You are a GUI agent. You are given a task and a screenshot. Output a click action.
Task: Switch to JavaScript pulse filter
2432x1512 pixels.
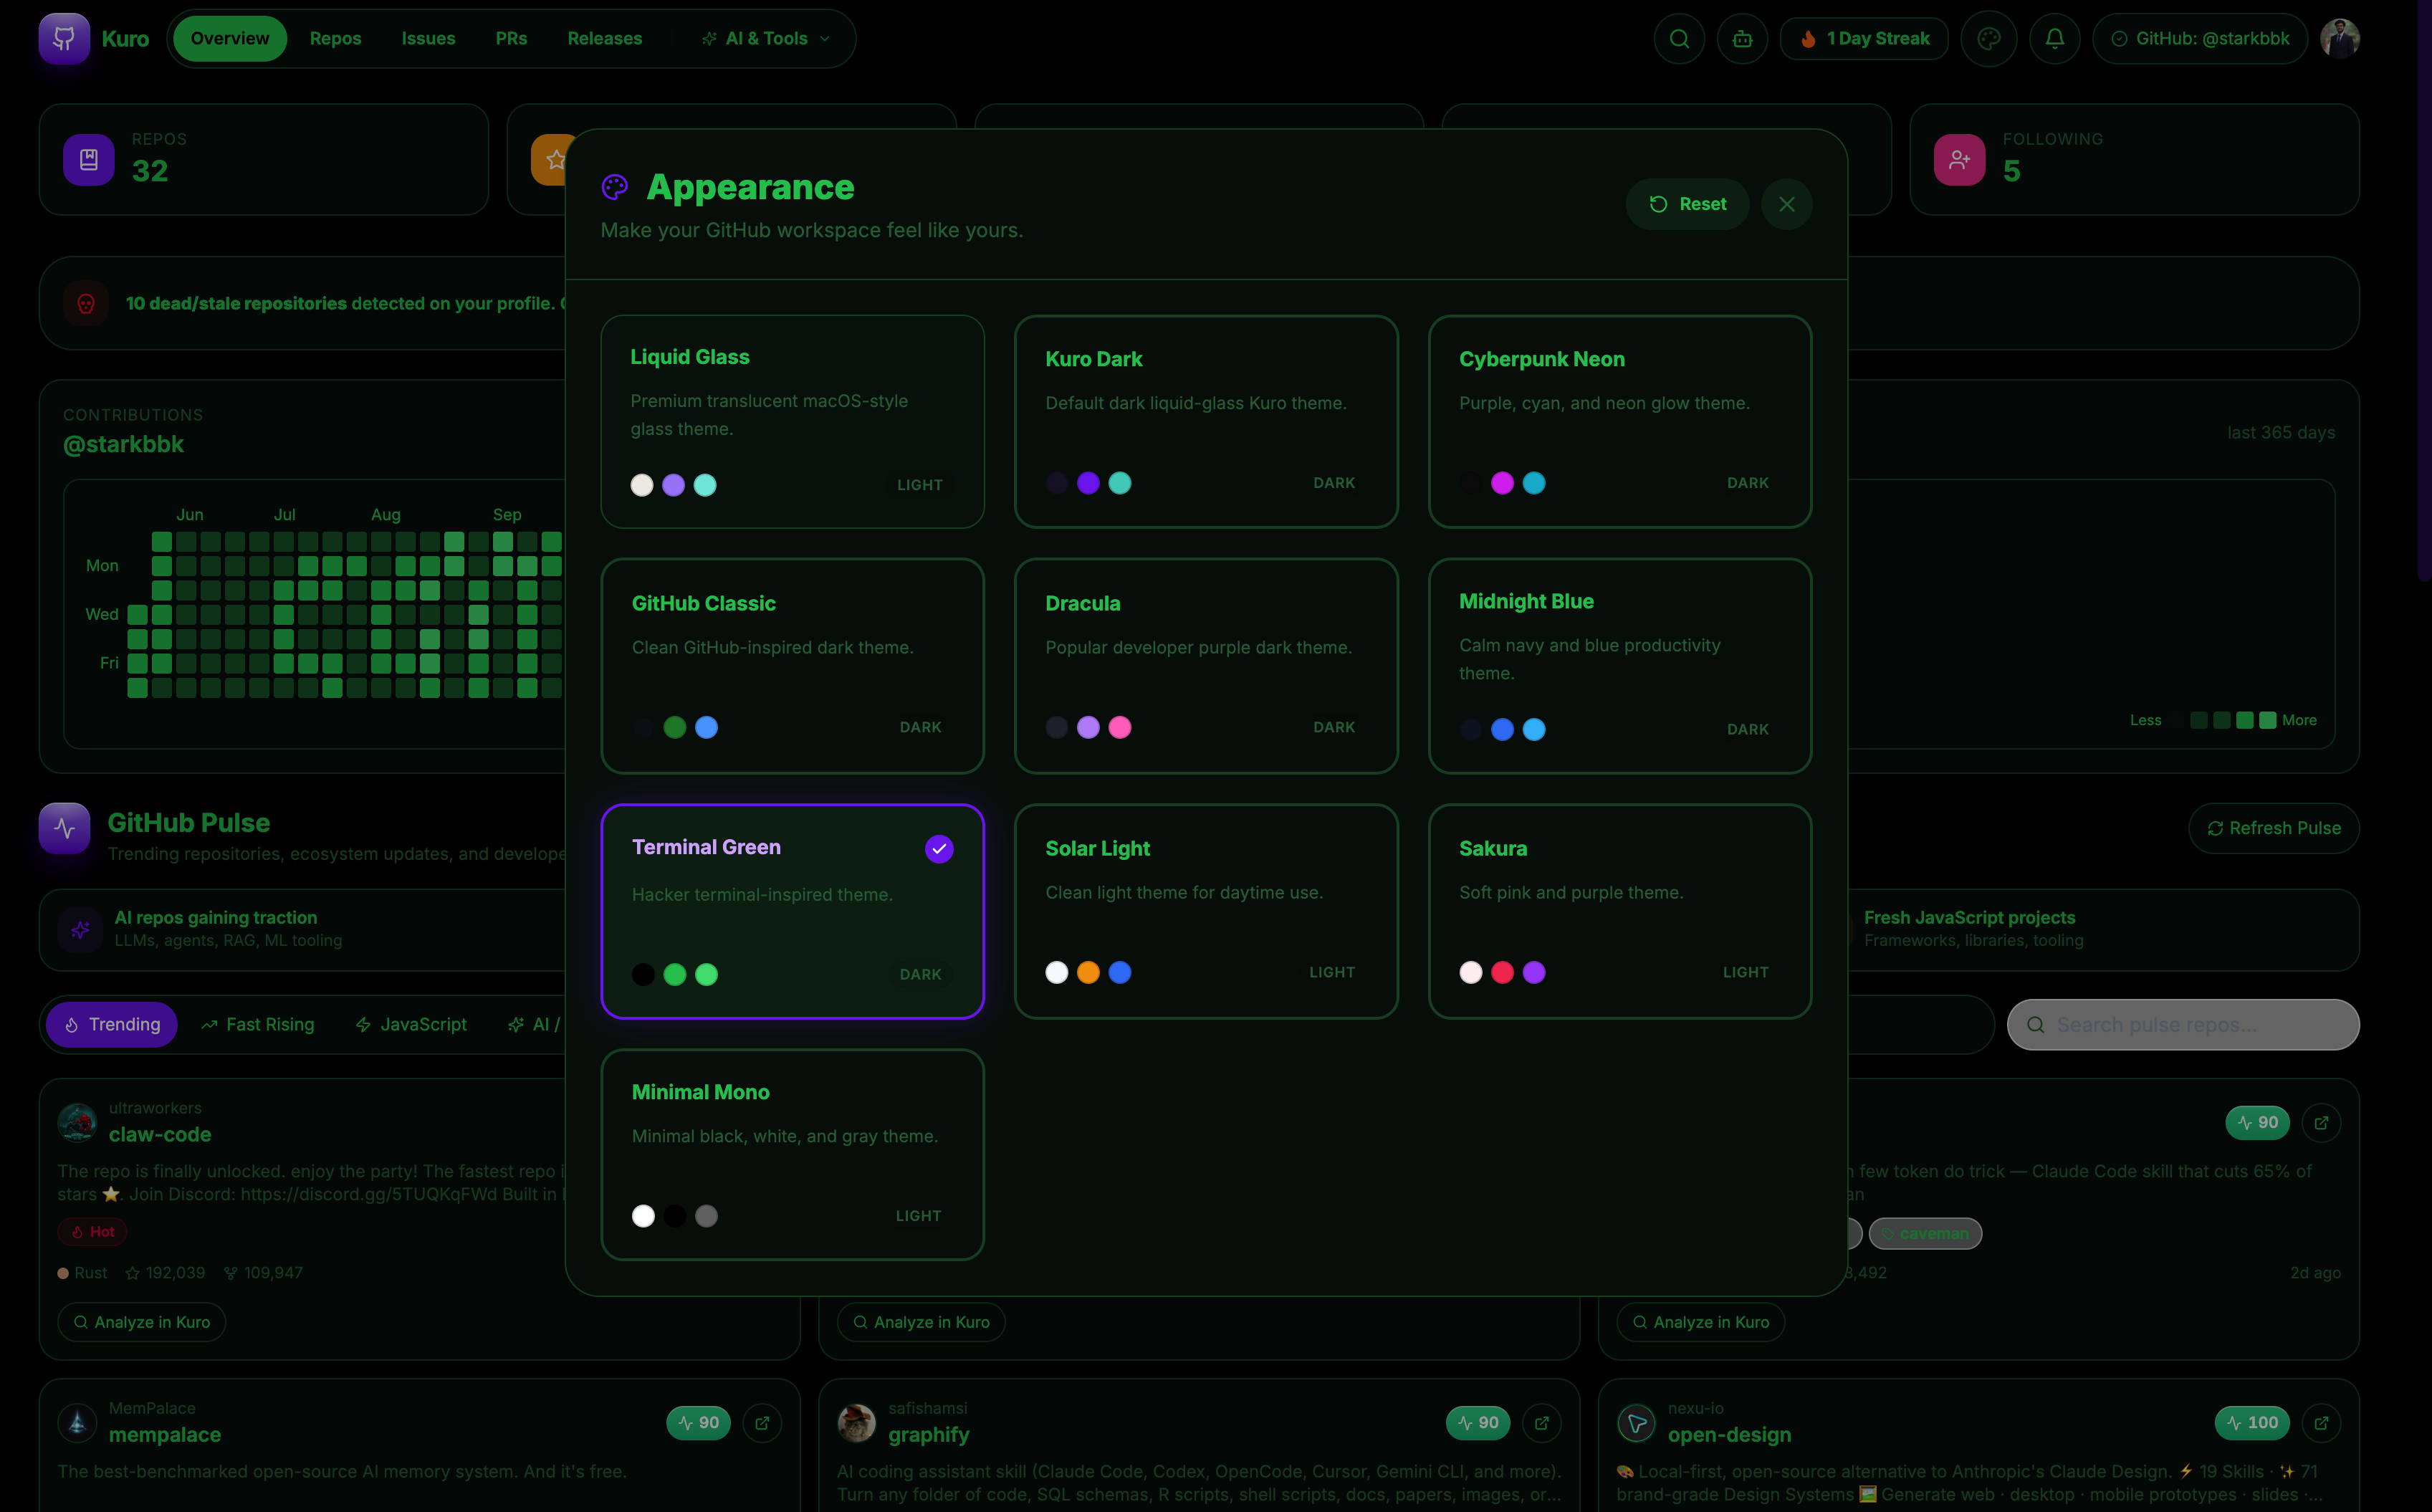coord(411,1024)
